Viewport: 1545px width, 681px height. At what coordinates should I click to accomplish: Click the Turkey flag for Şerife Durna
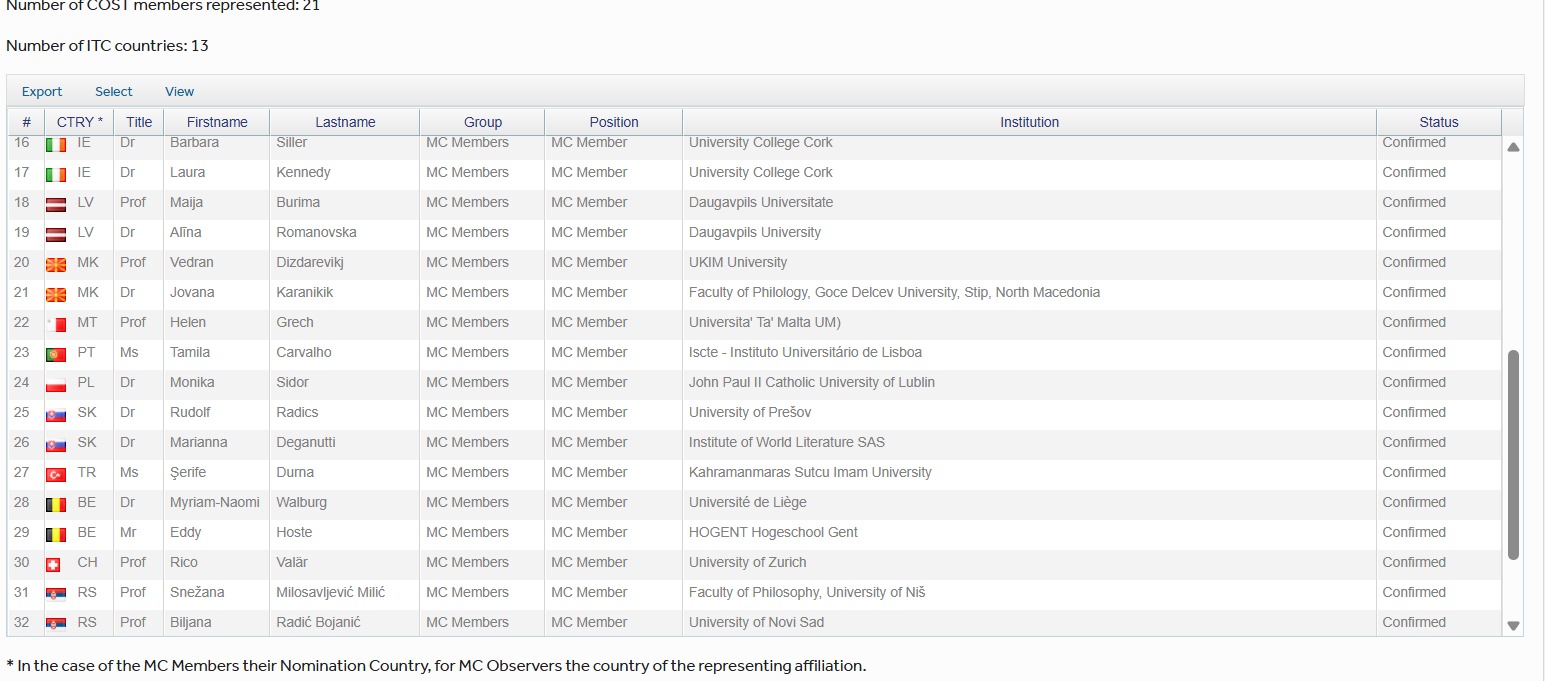[56, 474]
